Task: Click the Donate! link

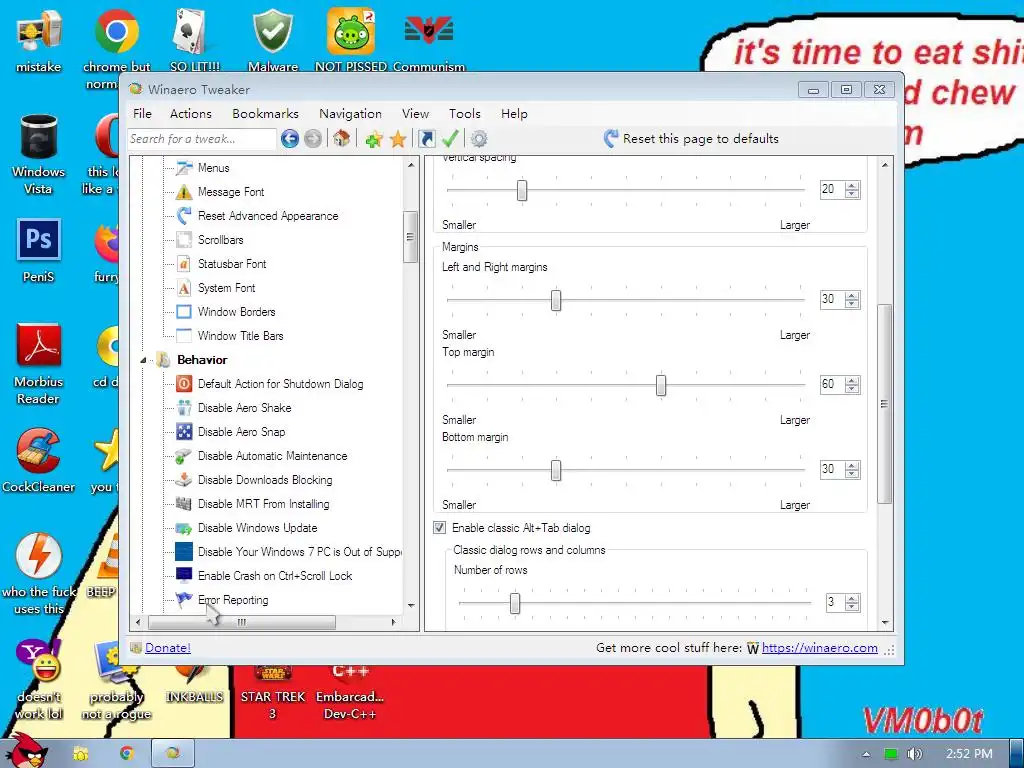Action: 168,648
